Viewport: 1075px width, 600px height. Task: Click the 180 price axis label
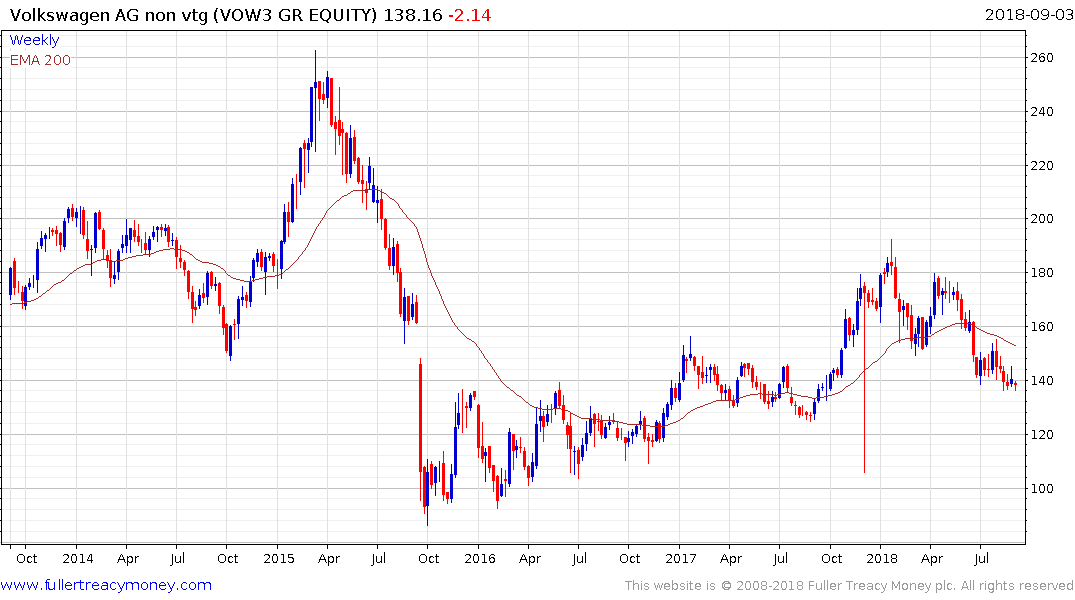pos(1042,273)
